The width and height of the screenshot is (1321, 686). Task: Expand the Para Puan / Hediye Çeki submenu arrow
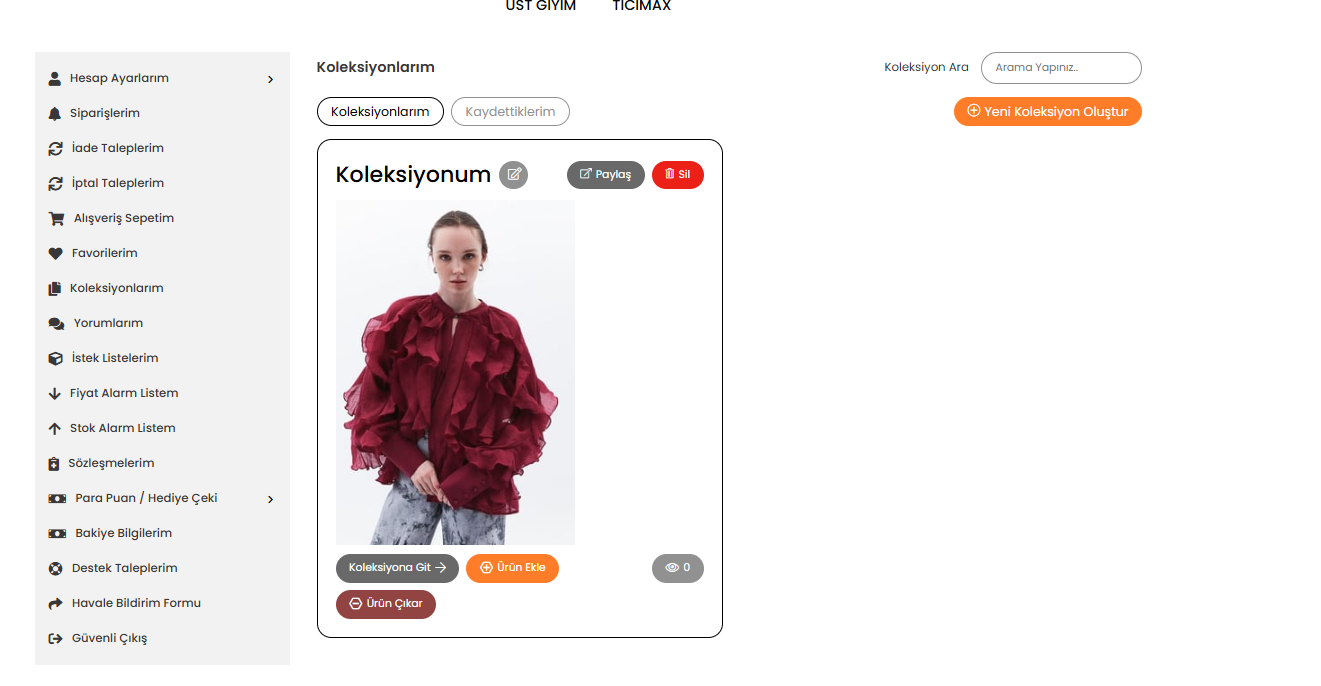point(270,499)
